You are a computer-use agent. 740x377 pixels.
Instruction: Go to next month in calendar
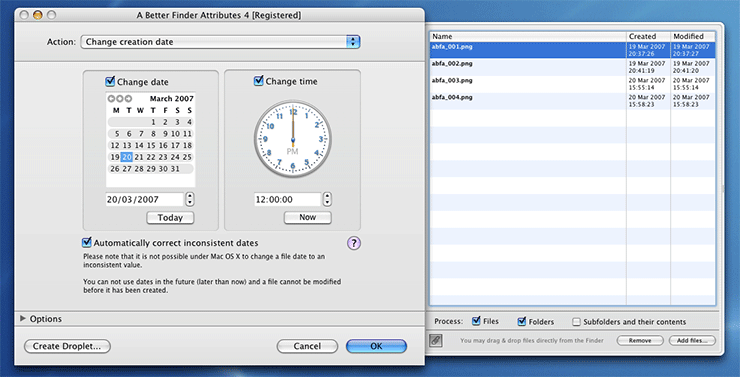coord(128,99)
